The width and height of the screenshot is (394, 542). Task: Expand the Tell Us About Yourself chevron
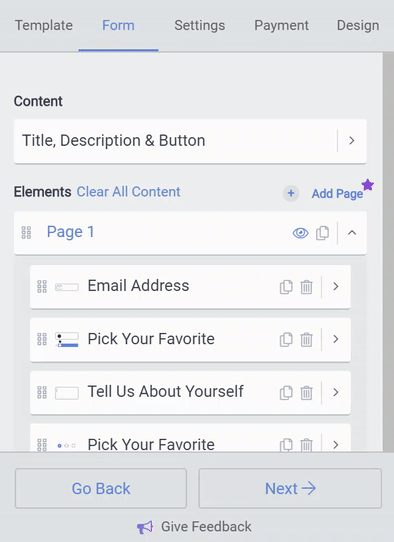(335, 392)
